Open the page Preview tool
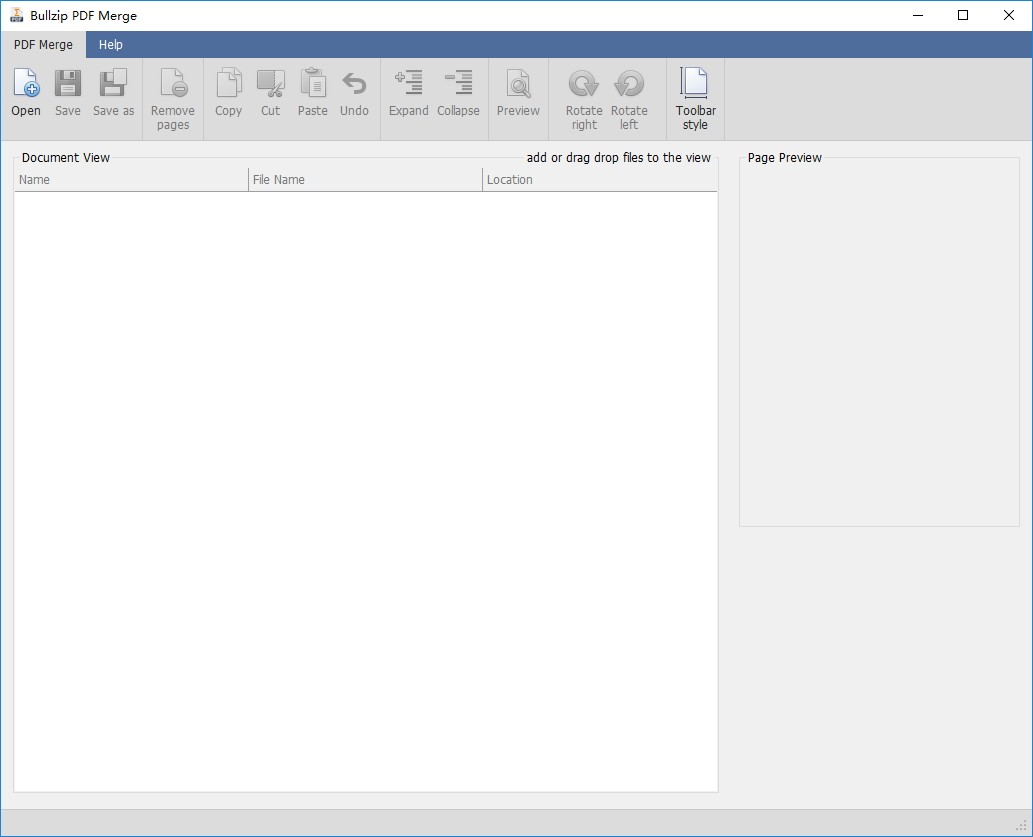1033x837 pixels. tap(518, 84)
